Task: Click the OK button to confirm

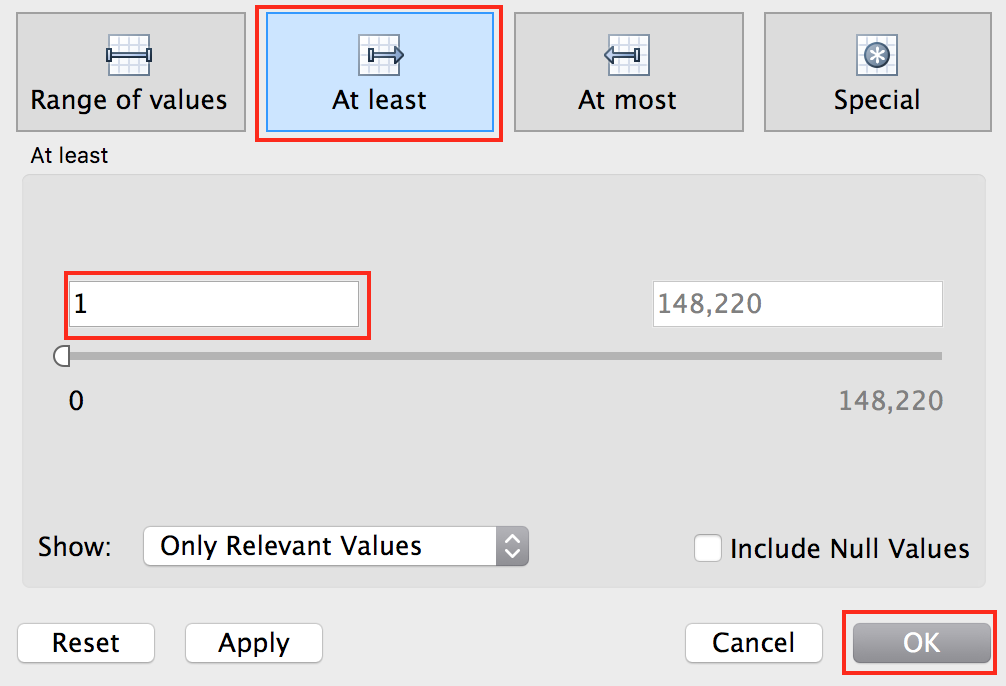Action: [x=919, y=643]
